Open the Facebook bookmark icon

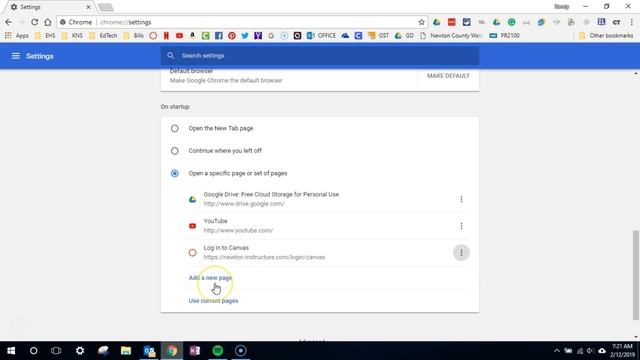219,36
